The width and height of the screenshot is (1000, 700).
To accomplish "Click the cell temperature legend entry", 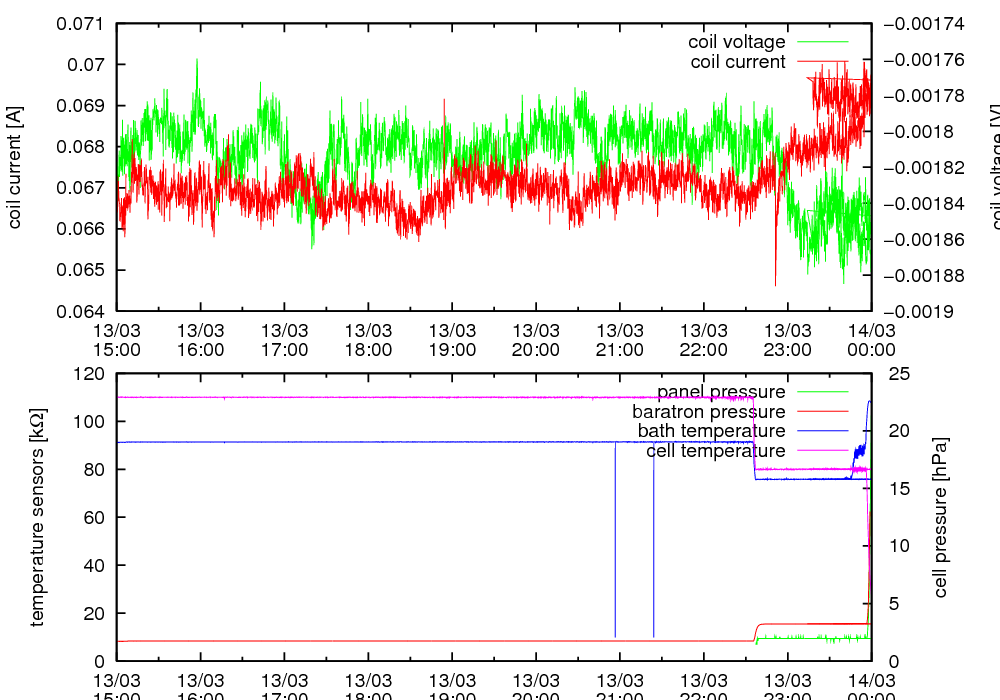I will pyautogui.click(x=715, y=451).
